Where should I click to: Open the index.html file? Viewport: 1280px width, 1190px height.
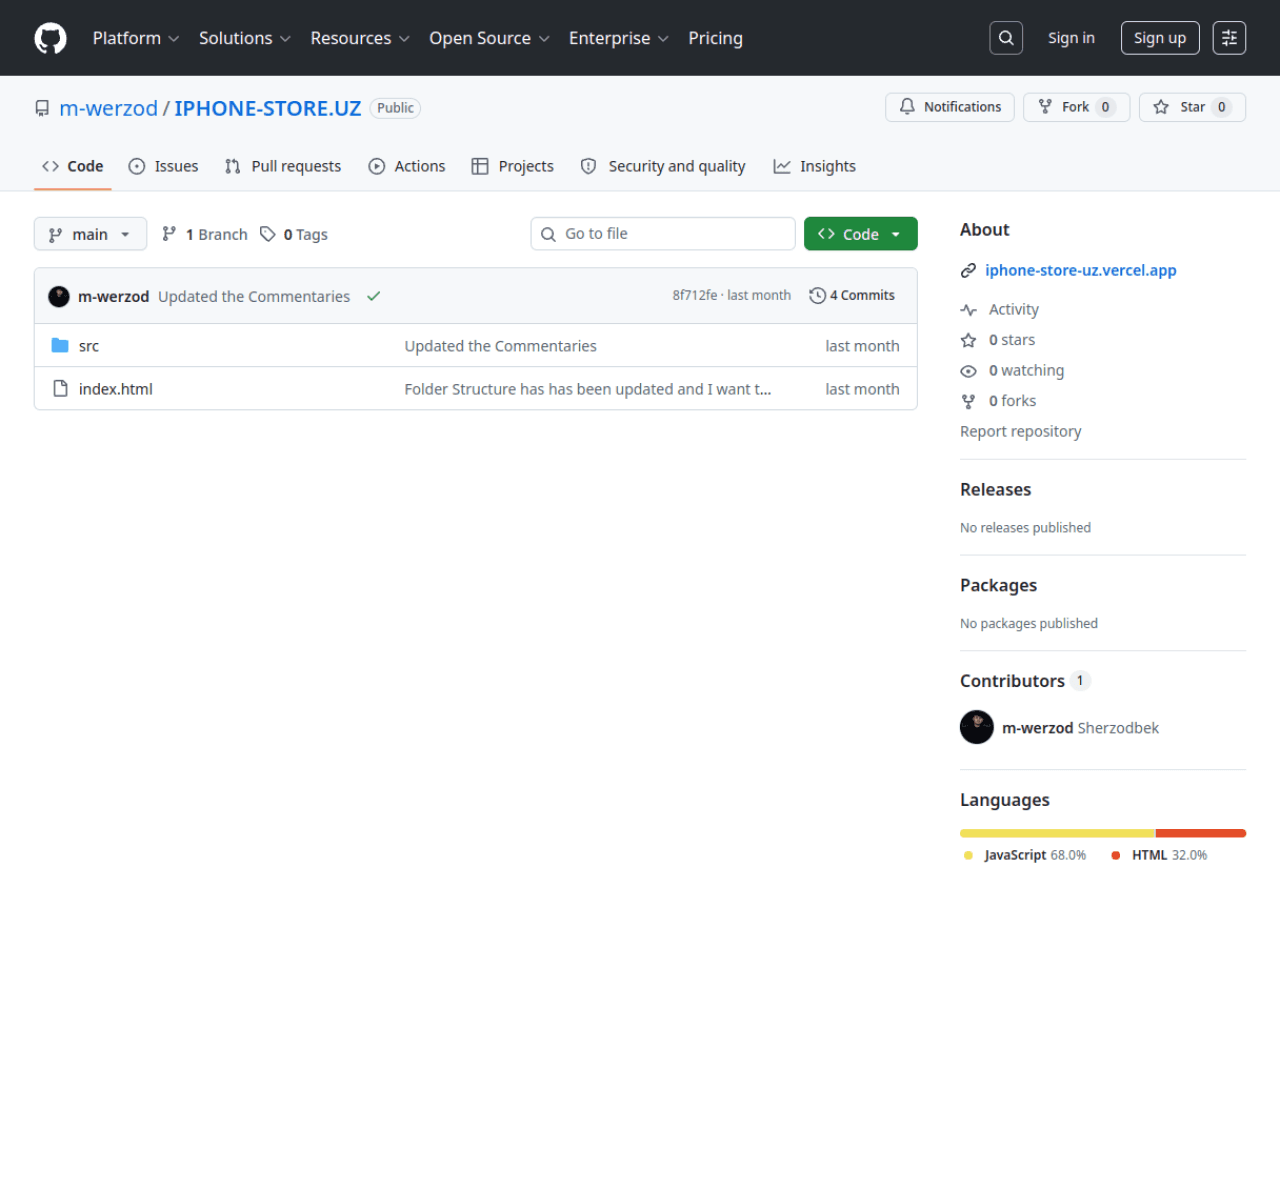[x=116, y=389]
